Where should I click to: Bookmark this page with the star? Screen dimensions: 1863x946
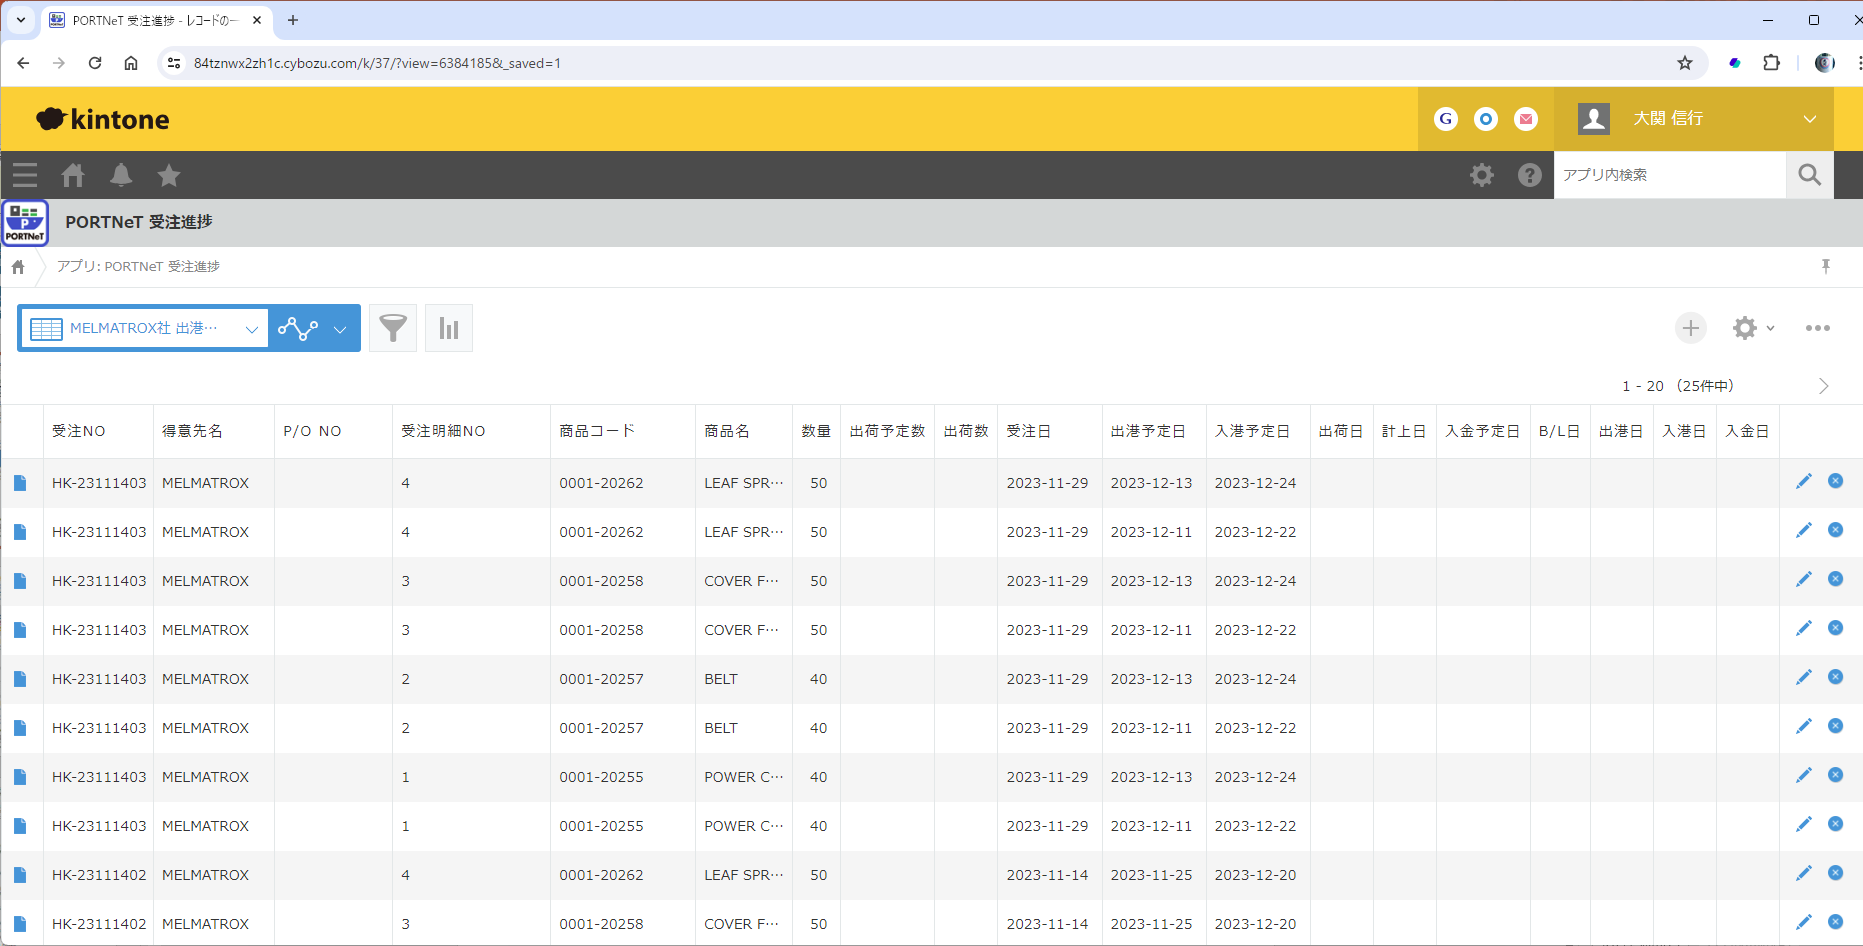click(x=1685, y=63)
